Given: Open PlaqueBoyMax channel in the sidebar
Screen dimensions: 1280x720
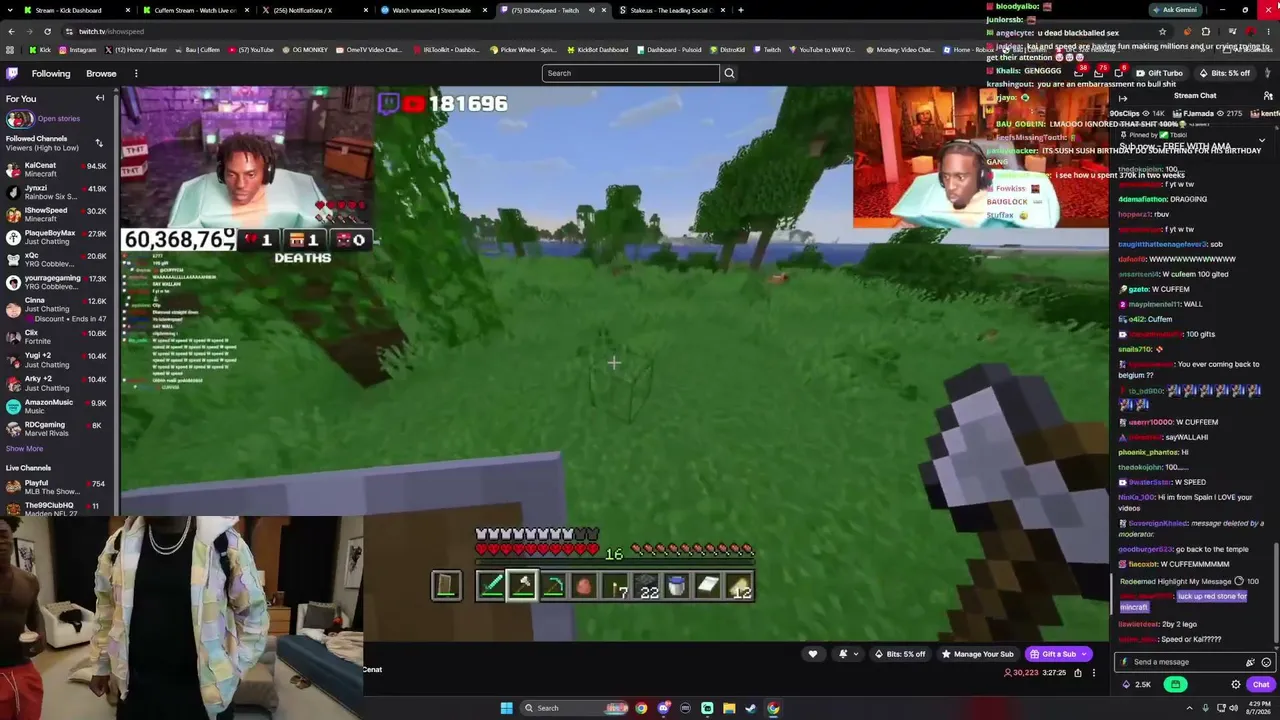Looking at the screenshot, I should tap(59, 237).
